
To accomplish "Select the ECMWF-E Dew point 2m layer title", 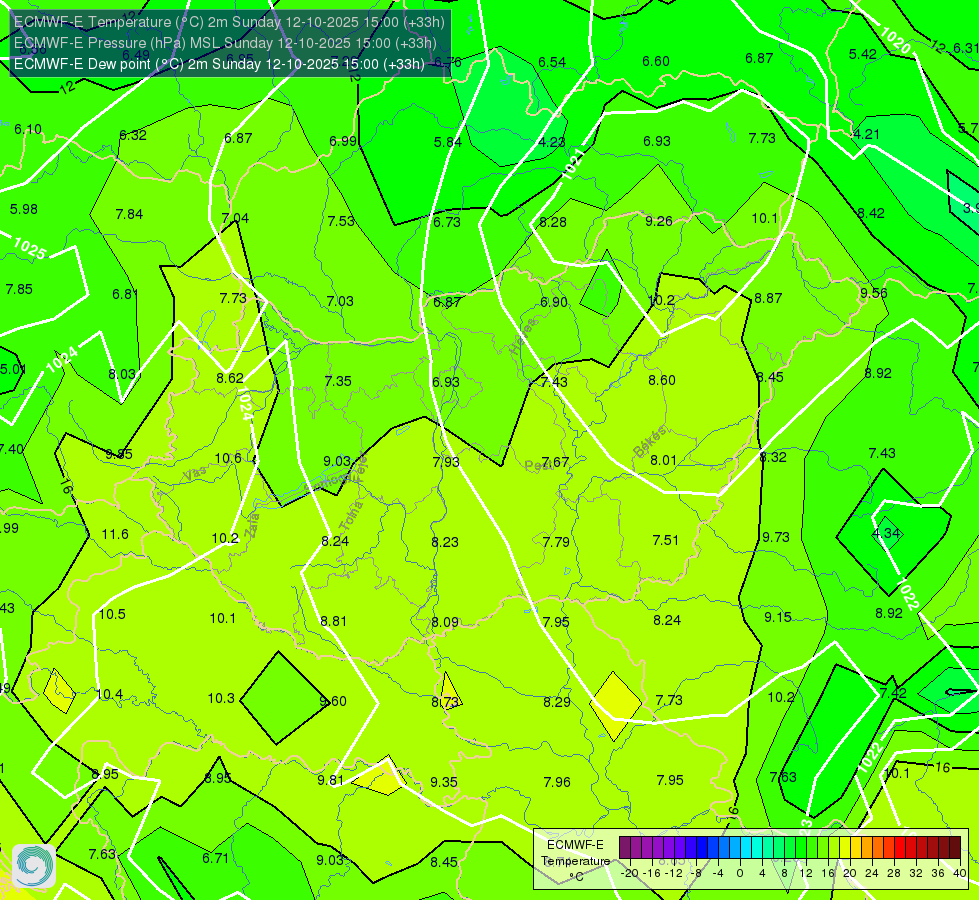I will (219, 64).
